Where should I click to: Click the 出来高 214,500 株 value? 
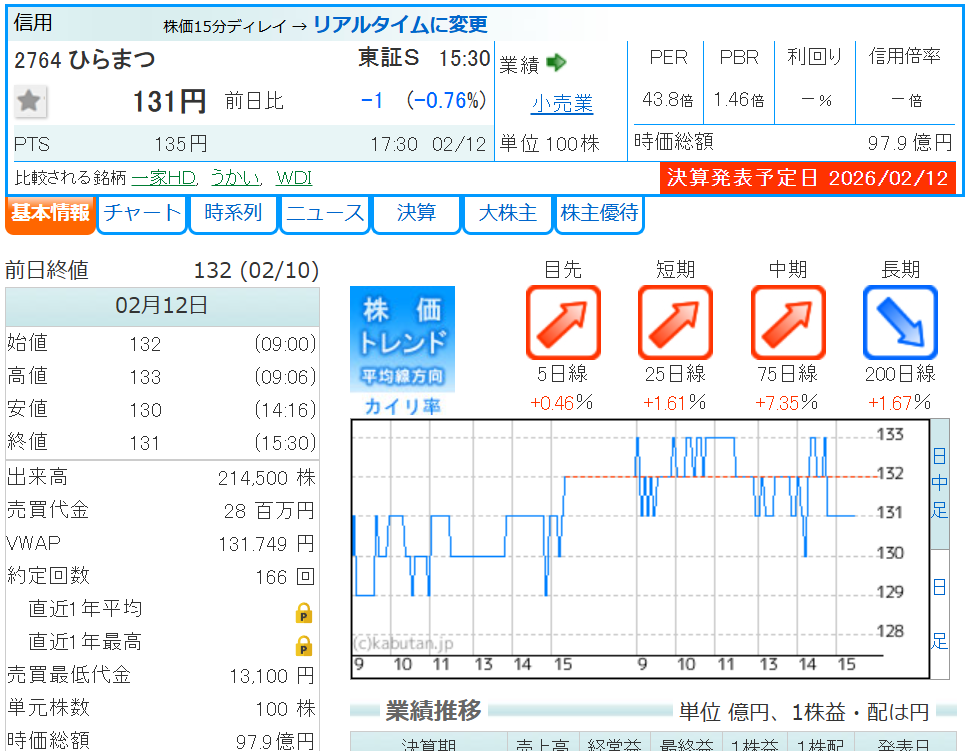point(266,478)
